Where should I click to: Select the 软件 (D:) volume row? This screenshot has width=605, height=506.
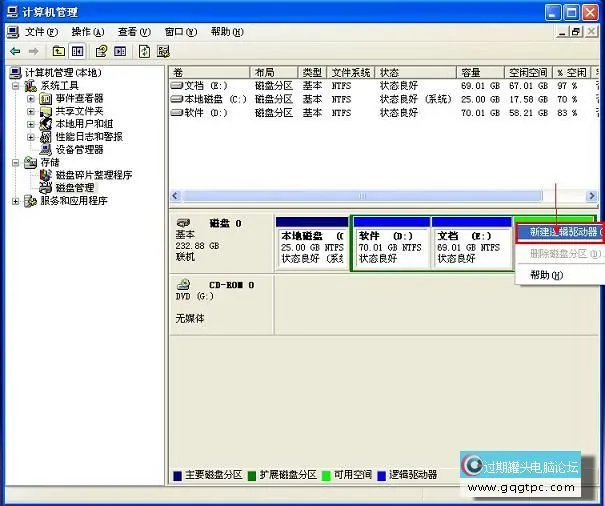tap(383, 113)
